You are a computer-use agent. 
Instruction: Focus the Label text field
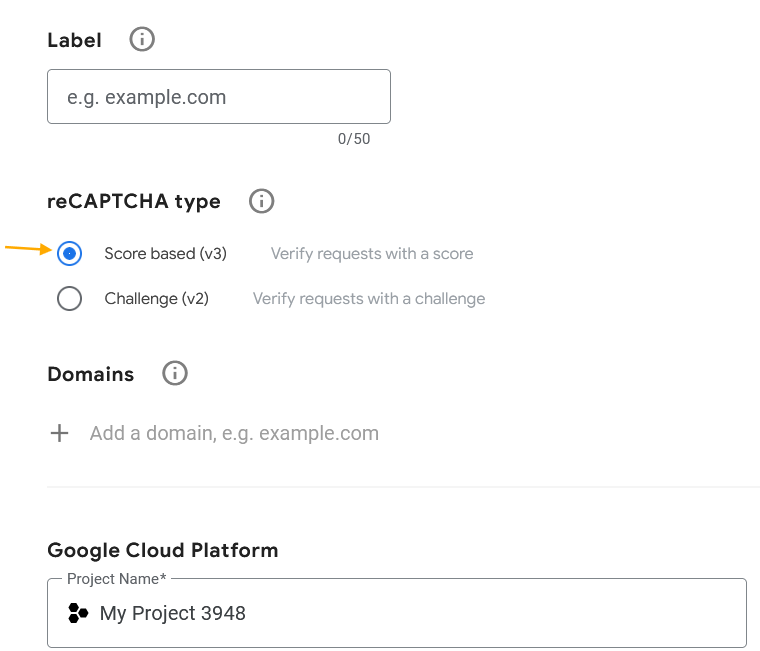coord(219,96)
